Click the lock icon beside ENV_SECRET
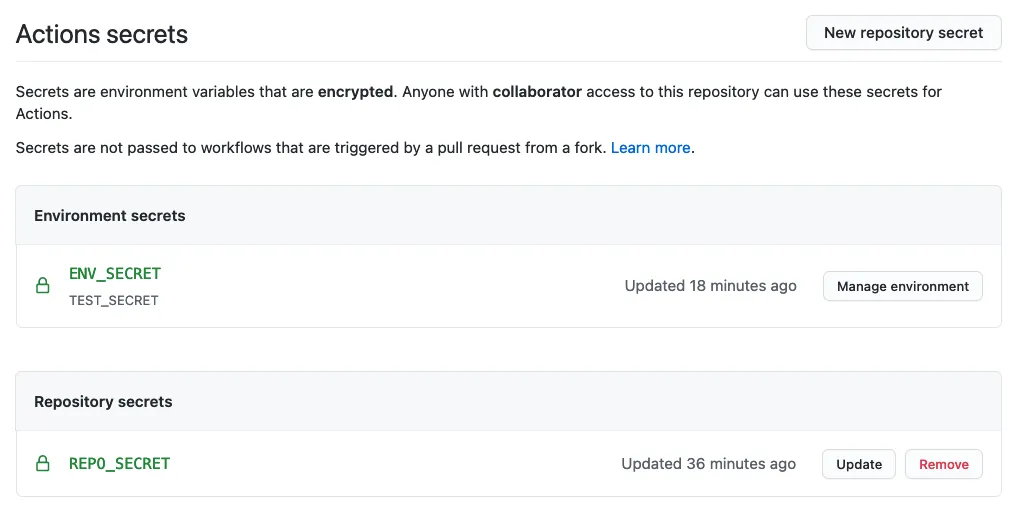Viewport: 1021px width, 531px height. pyautogui.click(x=43, y=286)
